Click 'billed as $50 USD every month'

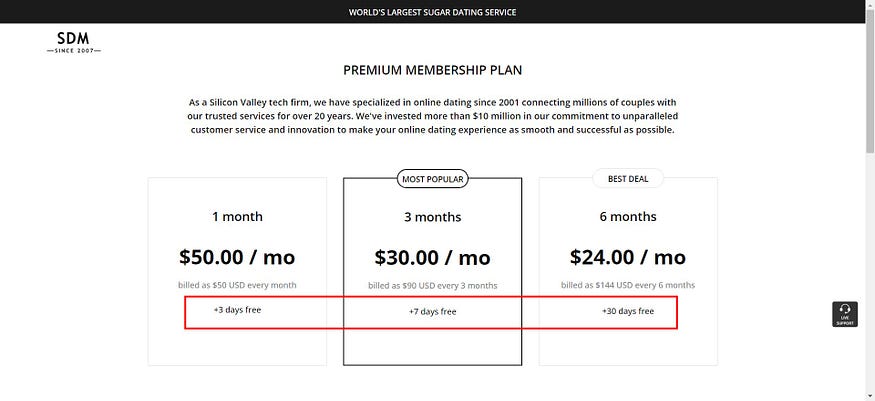[237, 285]
